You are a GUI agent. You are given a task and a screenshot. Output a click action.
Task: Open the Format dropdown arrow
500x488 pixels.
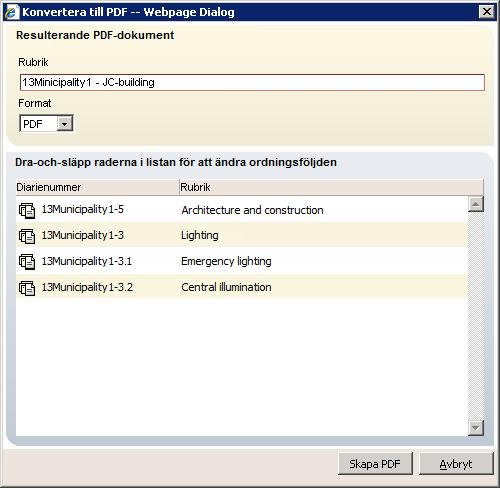pyautogui.click(x=65, y=124)
